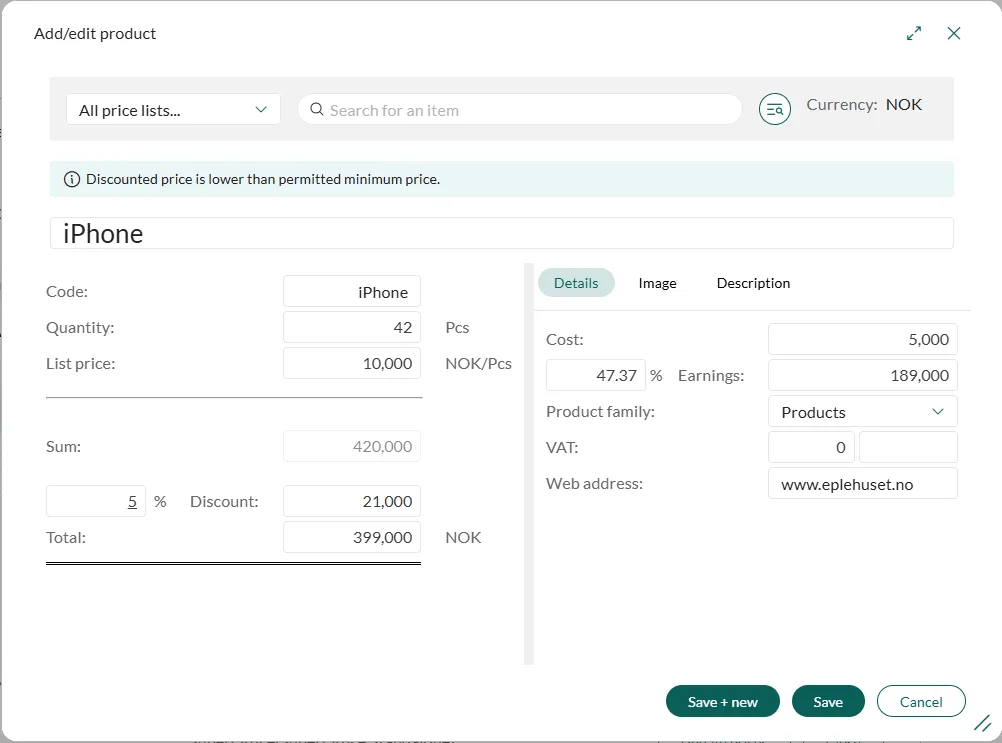This screenshot has height=743, width=1002.
Task: Grab the resize handle at dialog corner
Action: click(982, 722)
